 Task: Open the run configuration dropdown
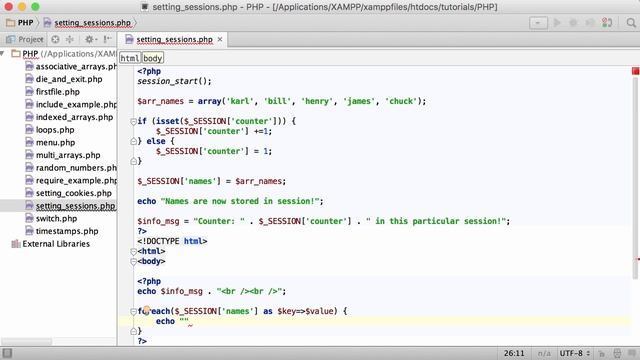[538, 23]
